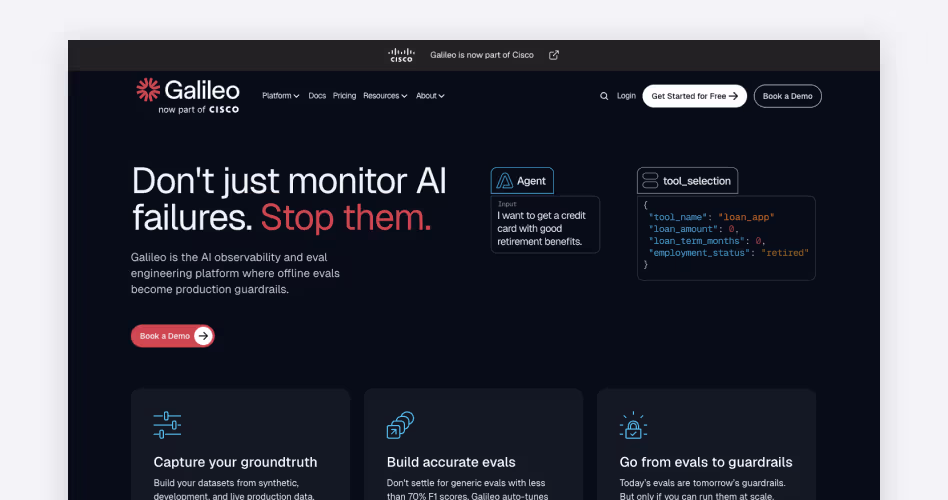Expand the Platform menu chevron

point(296,96)
